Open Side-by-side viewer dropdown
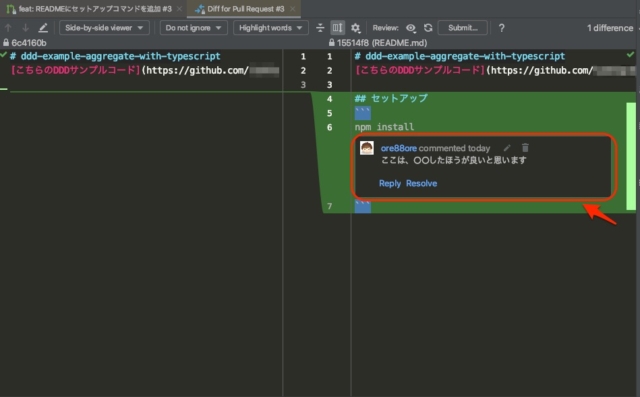The width and height of the screenshot is (640, 397). [x=104, y=28]
